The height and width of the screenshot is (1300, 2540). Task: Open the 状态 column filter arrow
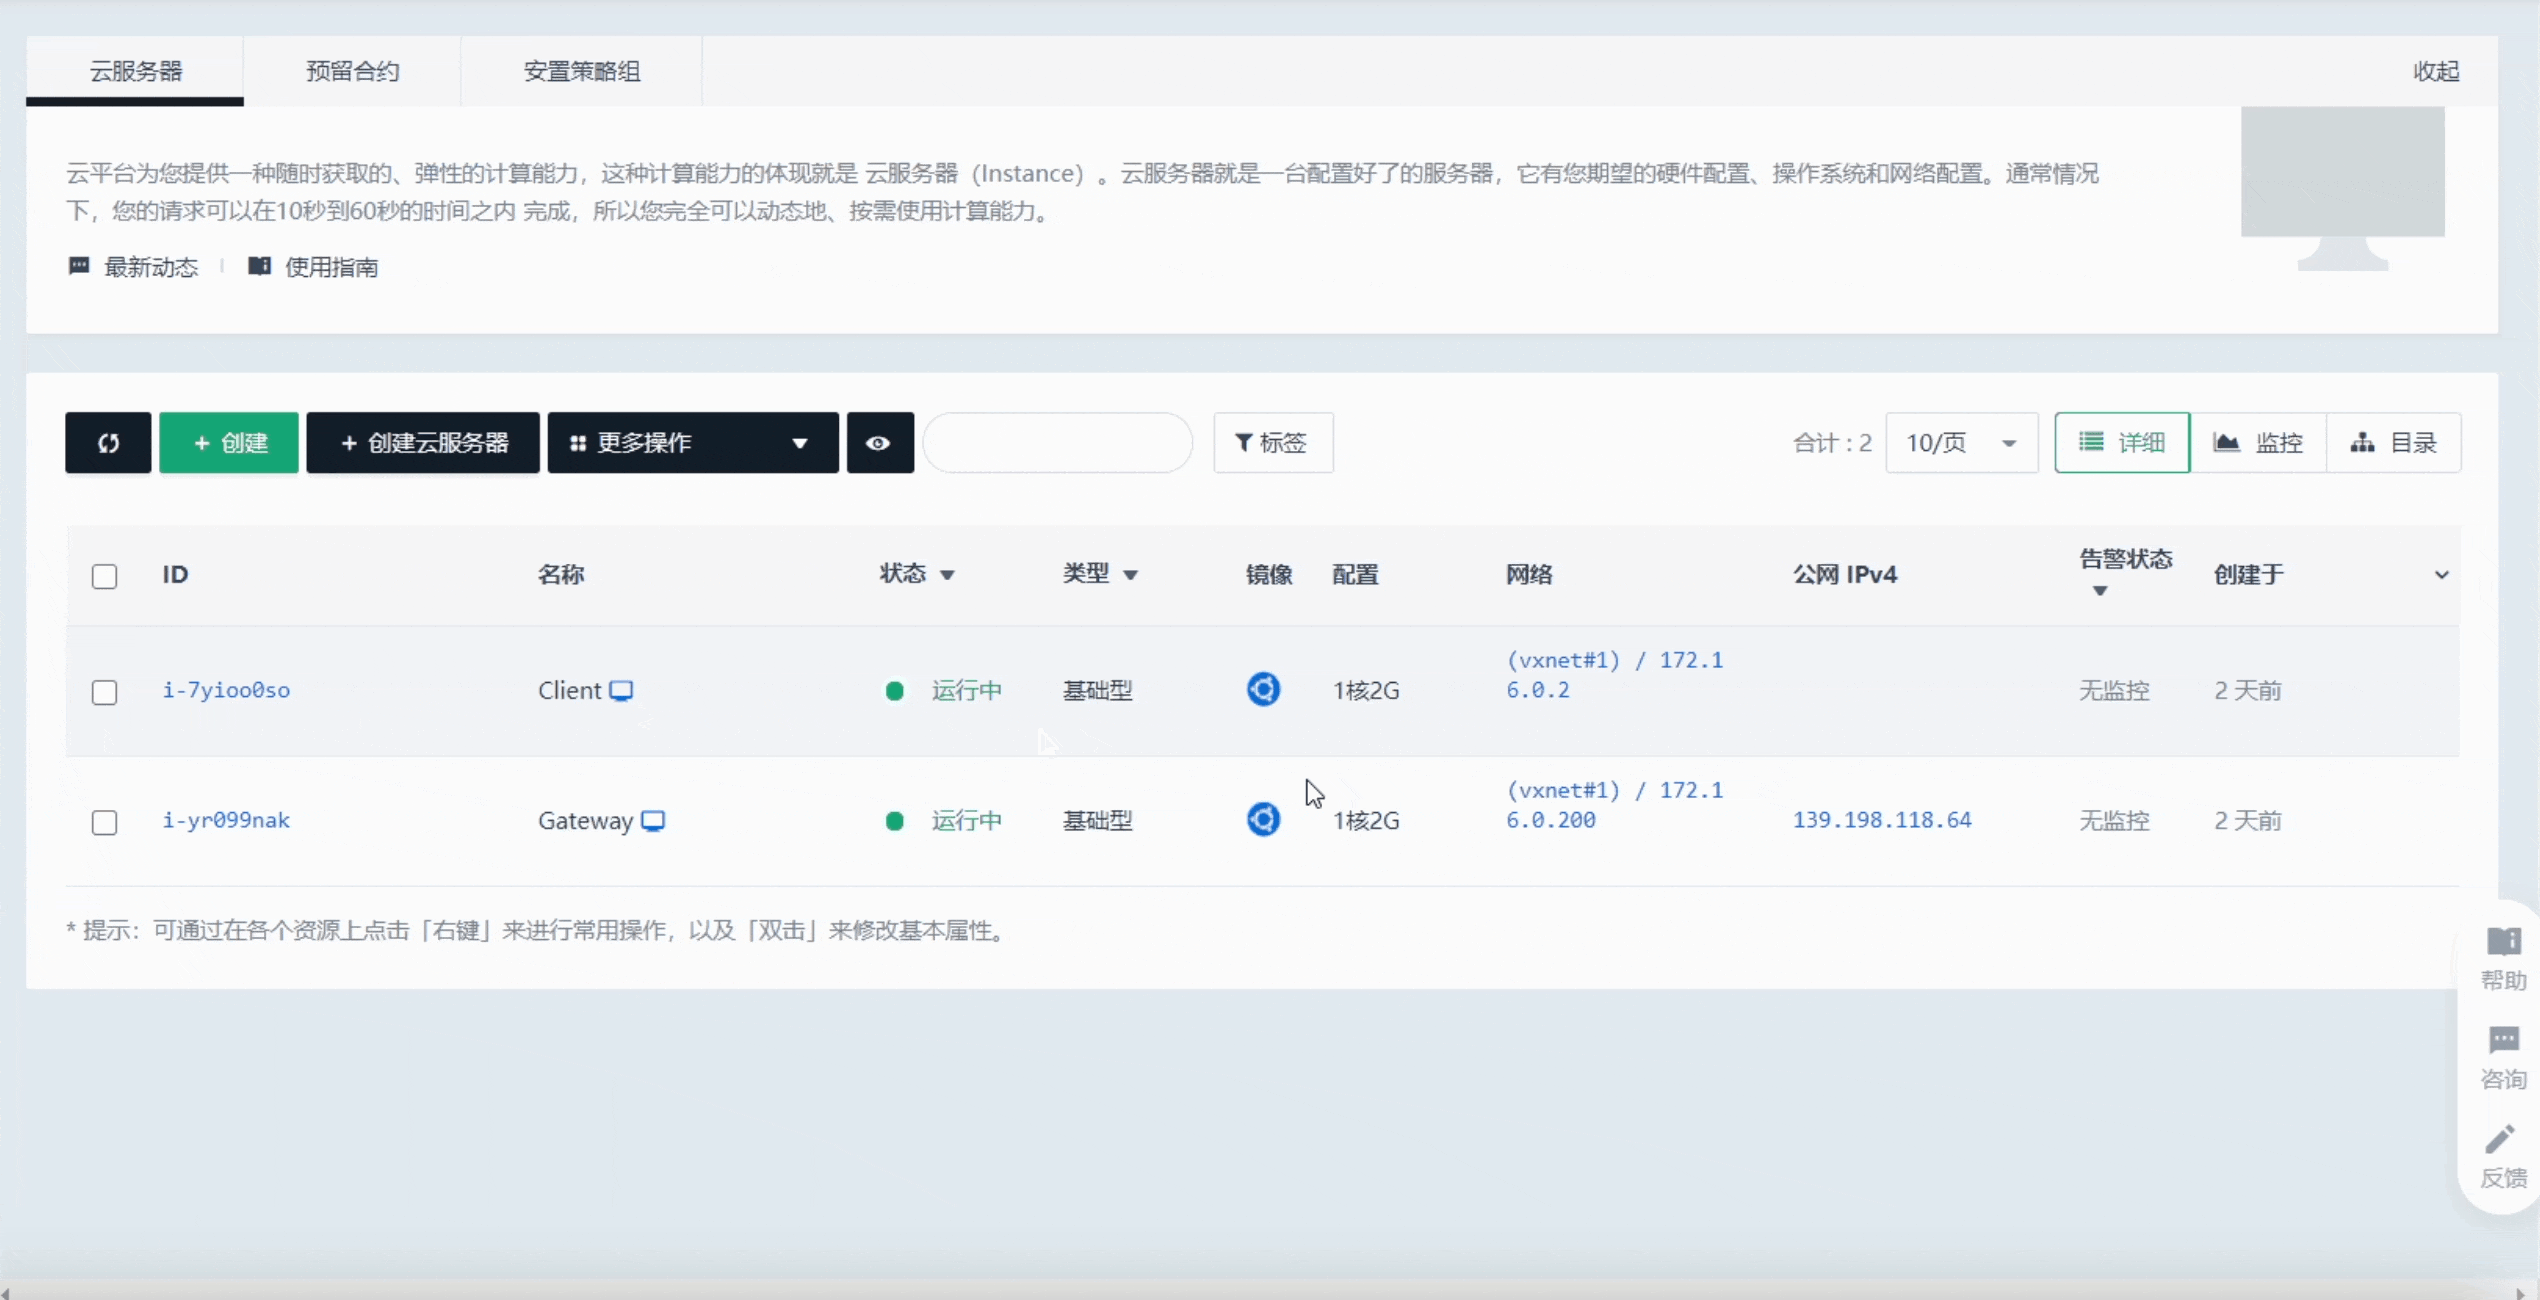[947, 575]
